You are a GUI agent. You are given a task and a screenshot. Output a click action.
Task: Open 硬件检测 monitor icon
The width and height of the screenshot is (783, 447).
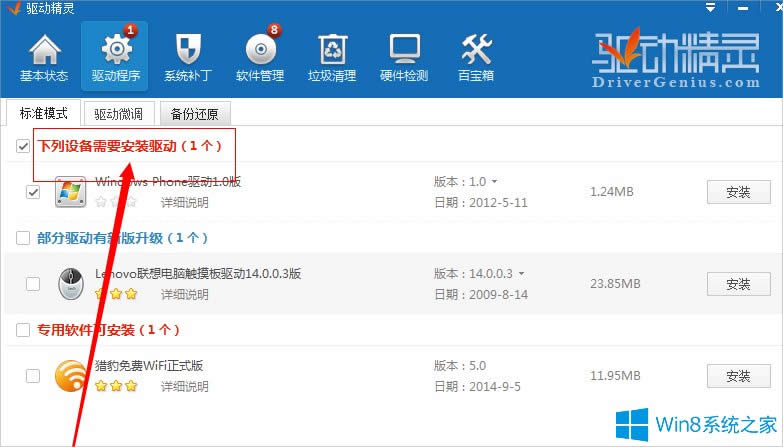[404, 49]
